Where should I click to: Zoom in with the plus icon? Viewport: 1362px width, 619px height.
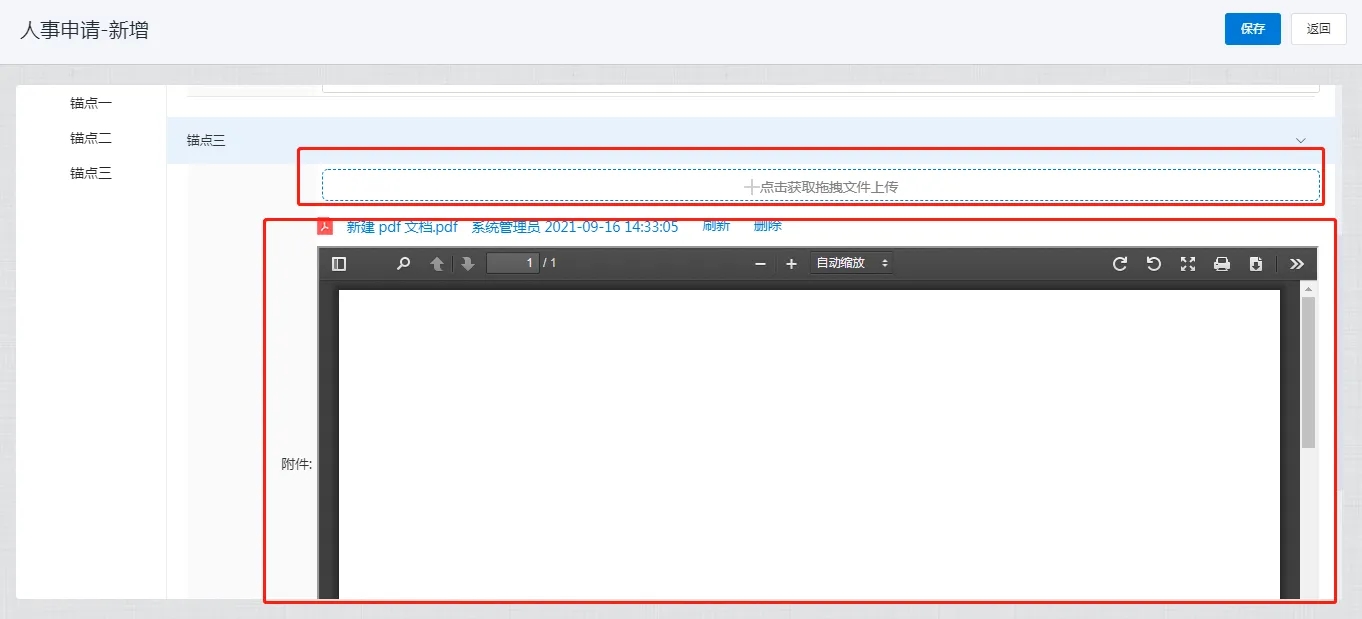click(x=791, y=264)
